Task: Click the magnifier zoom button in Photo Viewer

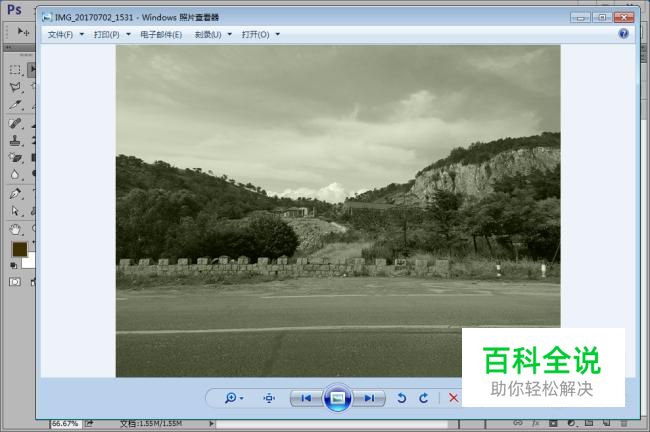Action: (234, 398)
